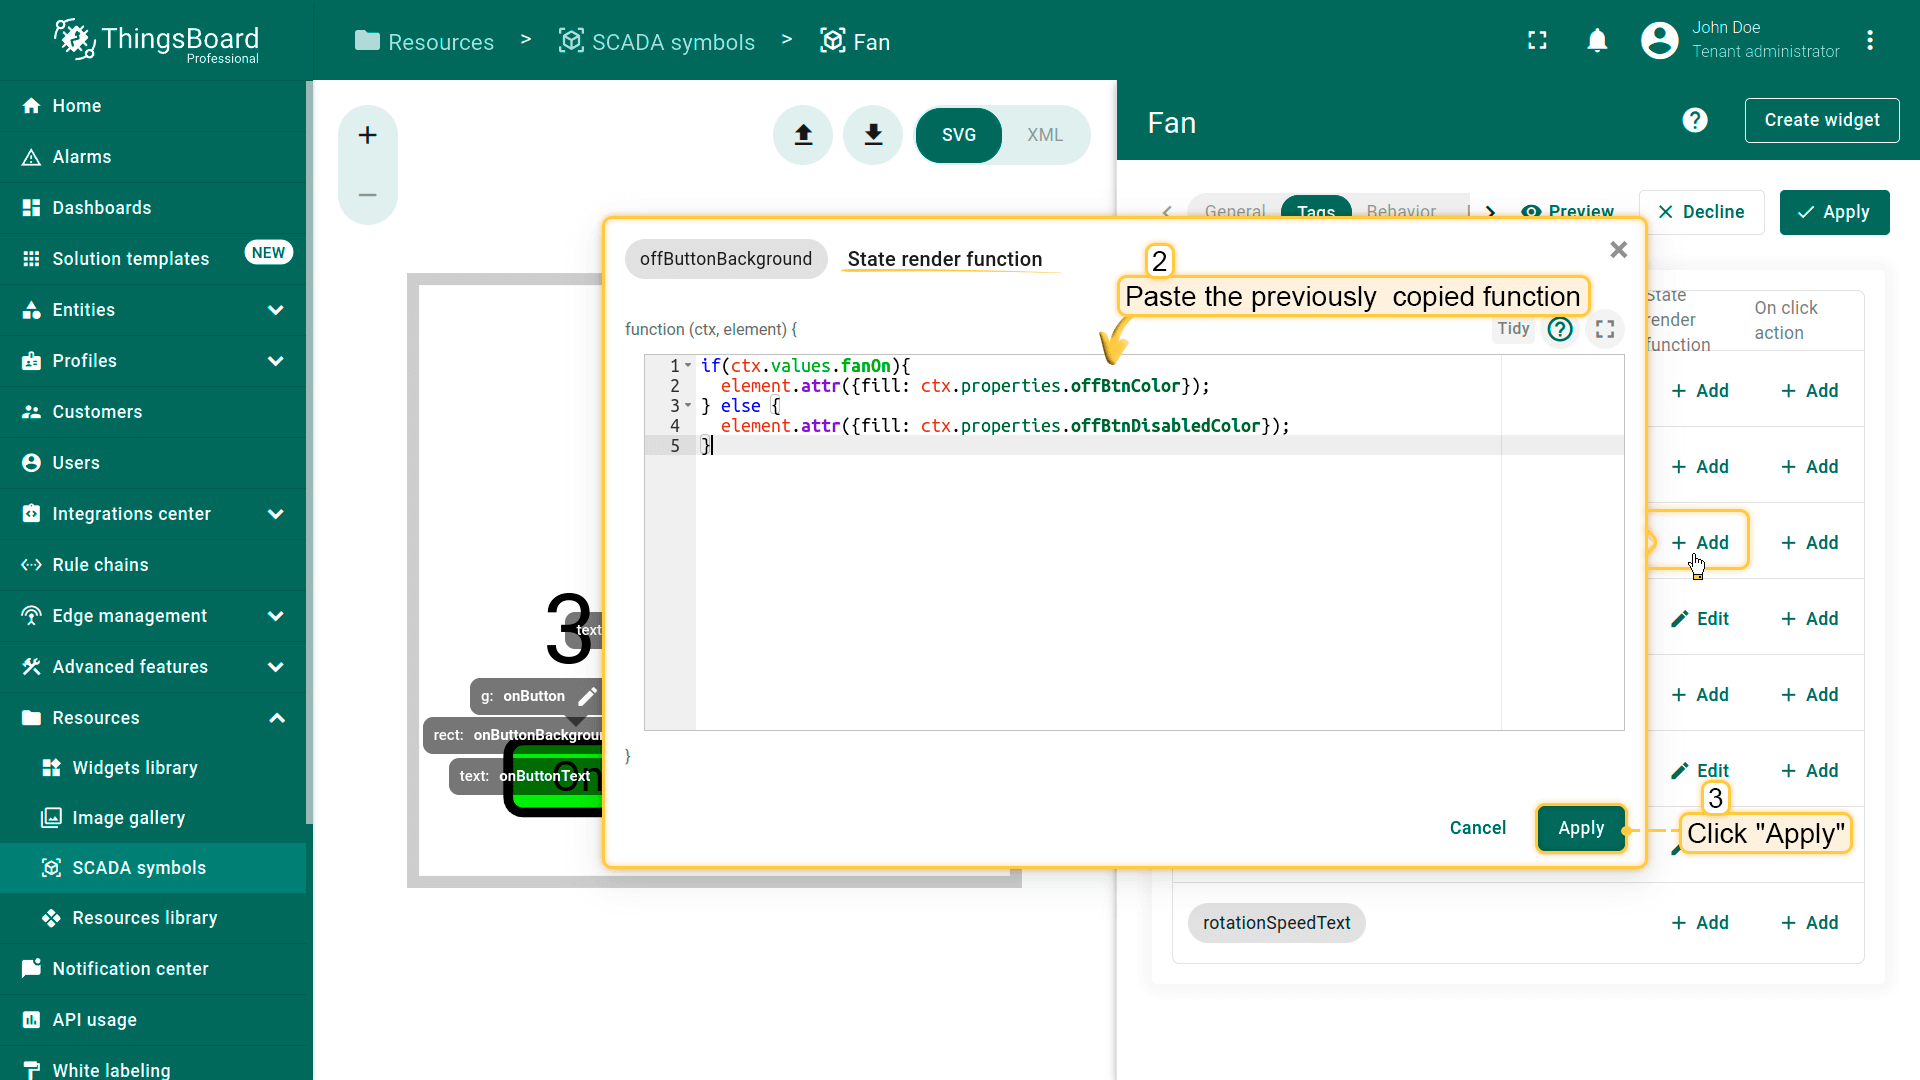Click the download SVG icon button
The image size is (1920, 1080).
873,135
